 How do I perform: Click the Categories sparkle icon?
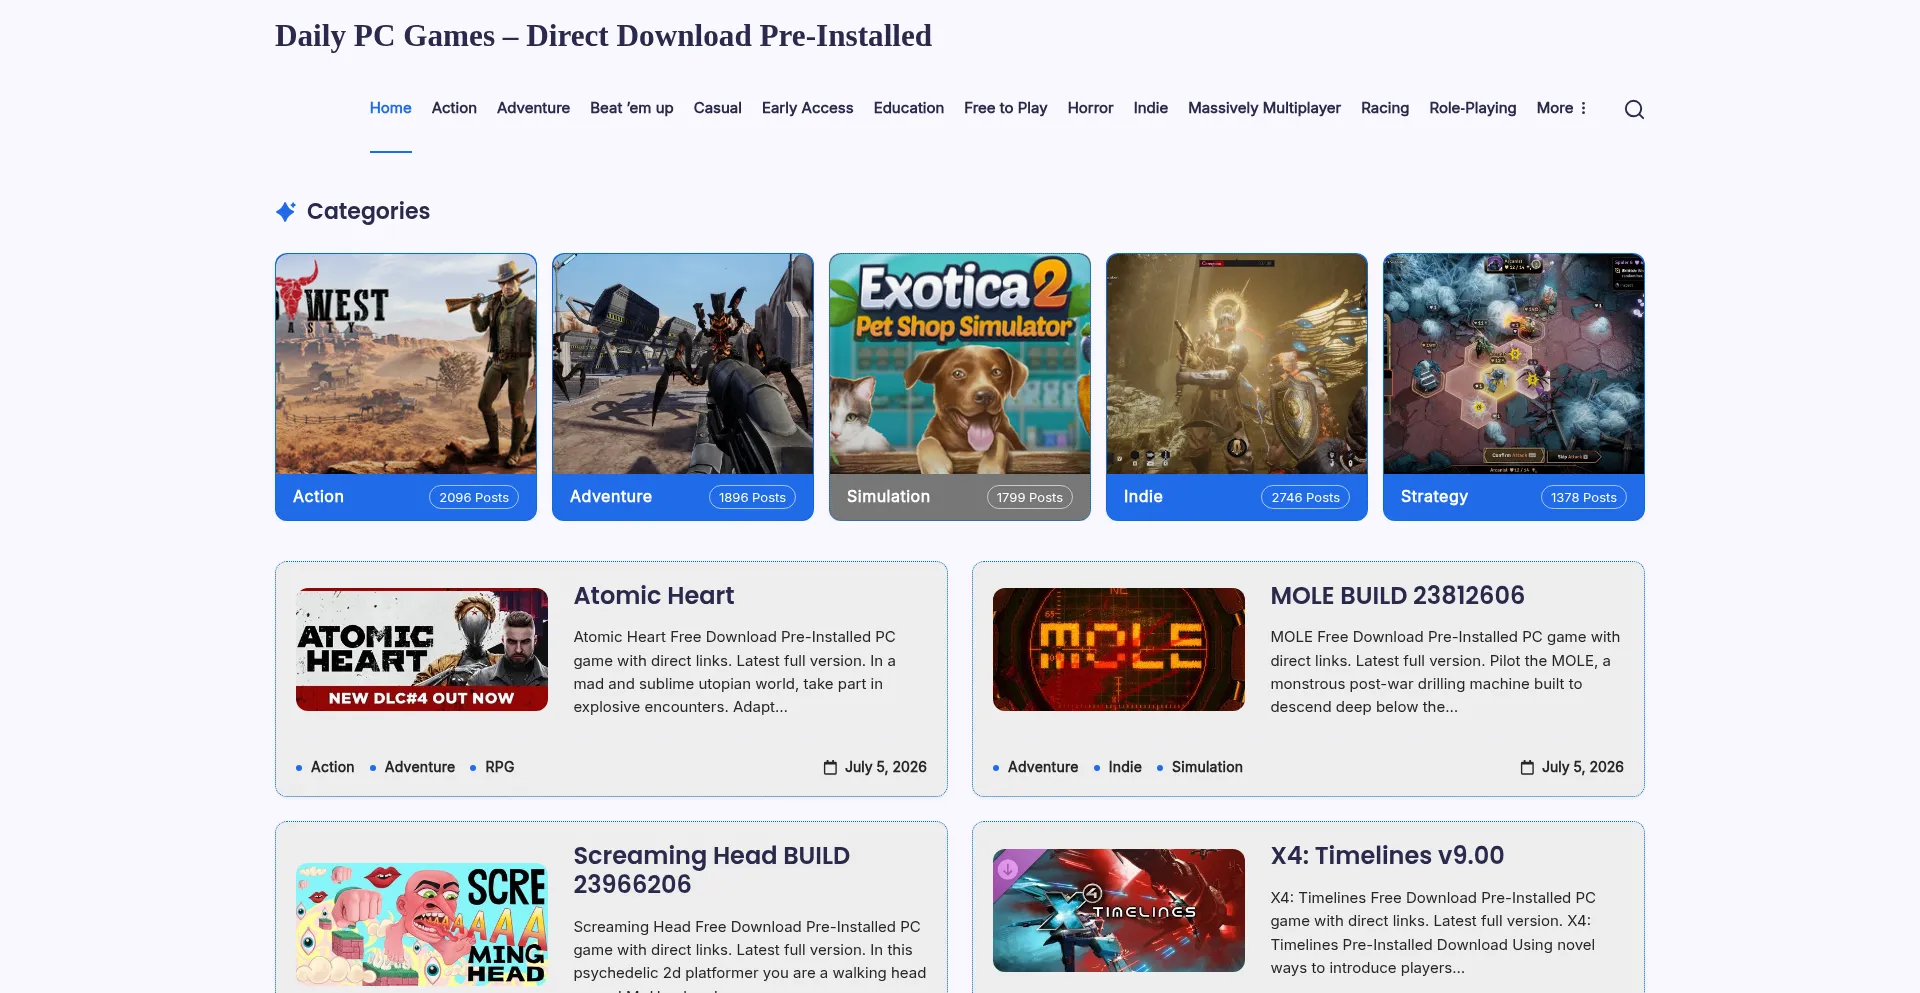[286, 211]
